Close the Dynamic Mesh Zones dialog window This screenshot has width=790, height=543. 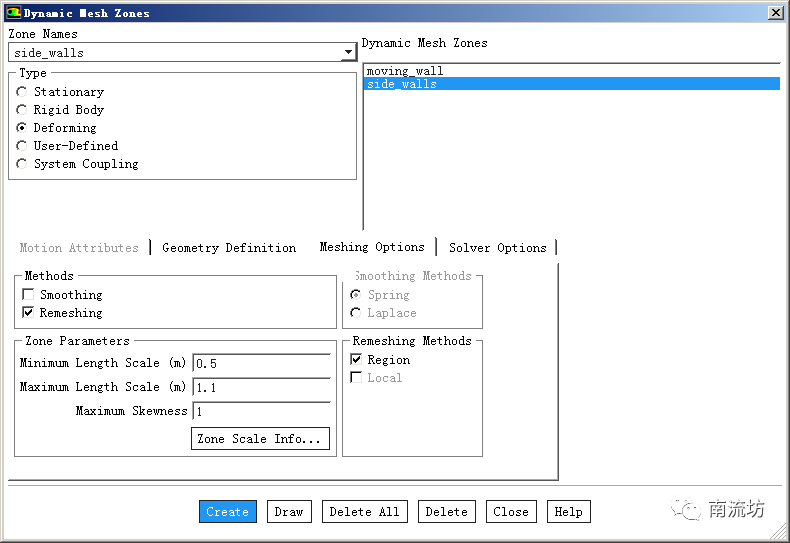pos(775,13)
